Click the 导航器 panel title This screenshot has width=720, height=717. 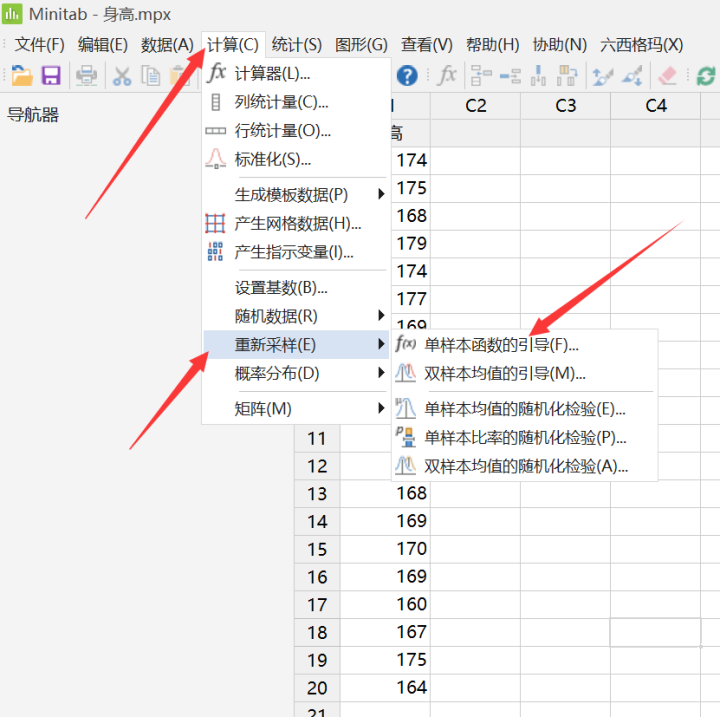33,114
